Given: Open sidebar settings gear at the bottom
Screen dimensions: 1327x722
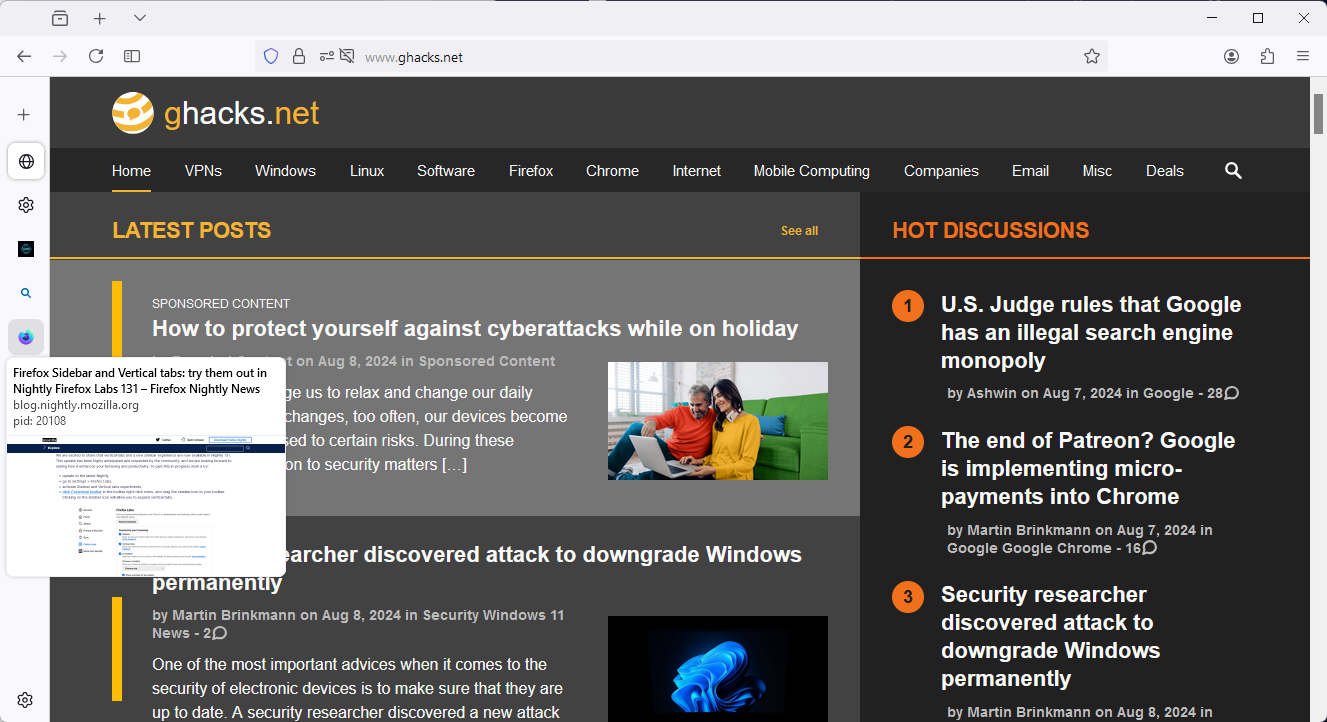Looking at the screenshot, I should (x=26, y=700).
